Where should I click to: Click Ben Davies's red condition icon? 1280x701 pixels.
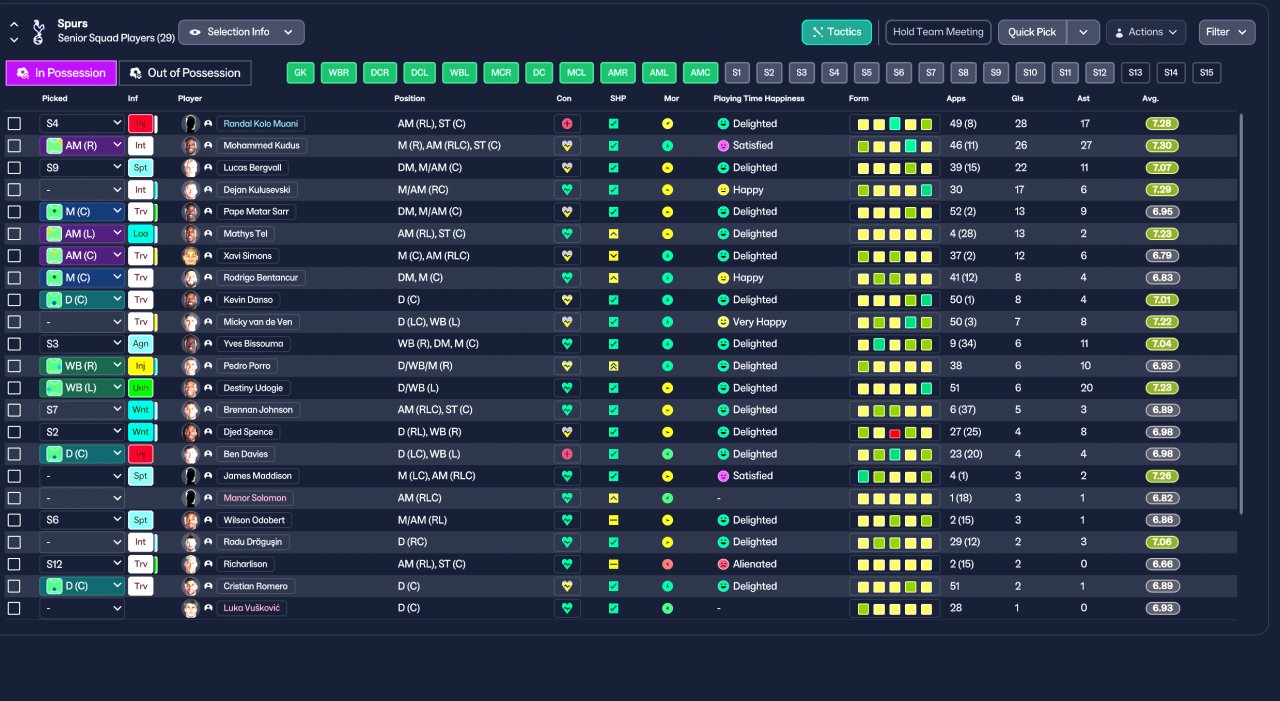click(x=567, y=454)
